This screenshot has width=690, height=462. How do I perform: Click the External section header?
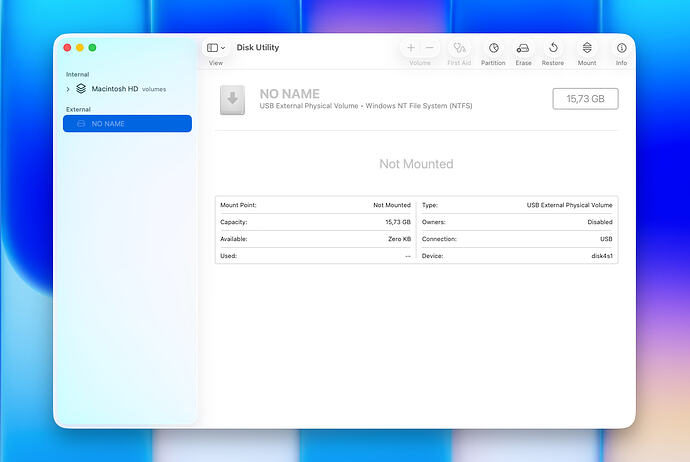point(78,109)
